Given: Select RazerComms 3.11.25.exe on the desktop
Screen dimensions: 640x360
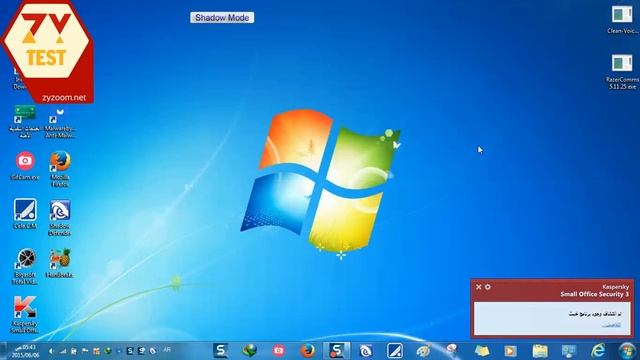Looking at the screenshot, I should coord(622,72).
